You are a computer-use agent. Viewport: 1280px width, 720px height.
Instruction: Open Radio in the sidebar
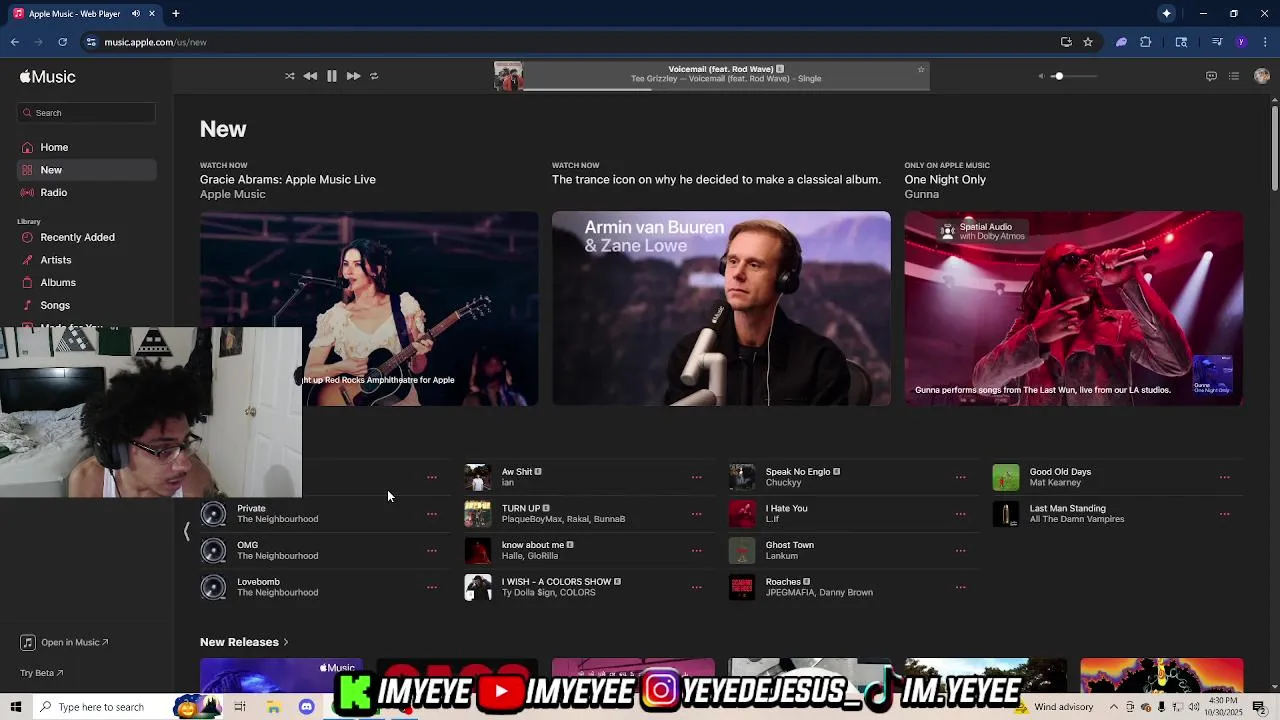(x=87, y=193)
